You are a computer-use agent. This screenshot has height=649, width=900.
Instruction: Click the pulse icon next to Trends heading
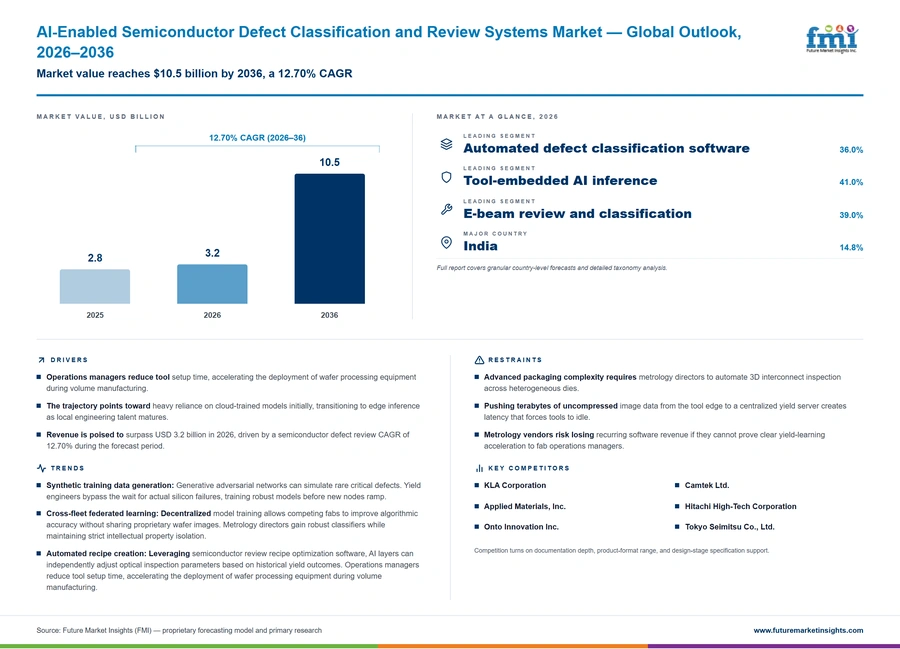click(x=41, y=468)
